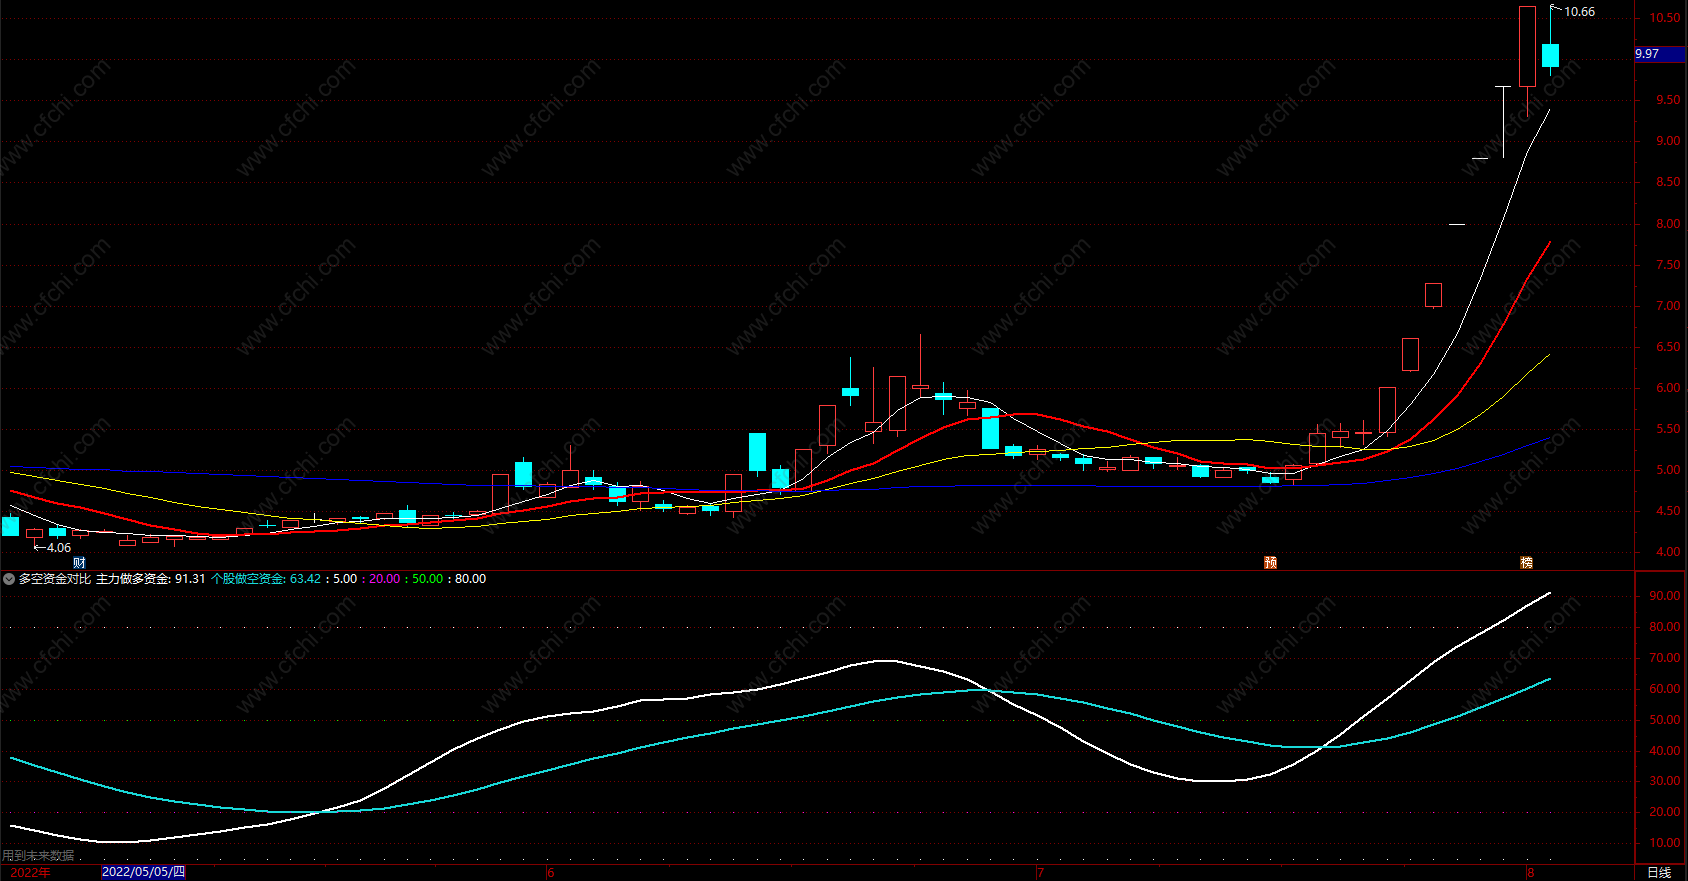Click the white 5.00 parameter value

[x=345, y=579]
